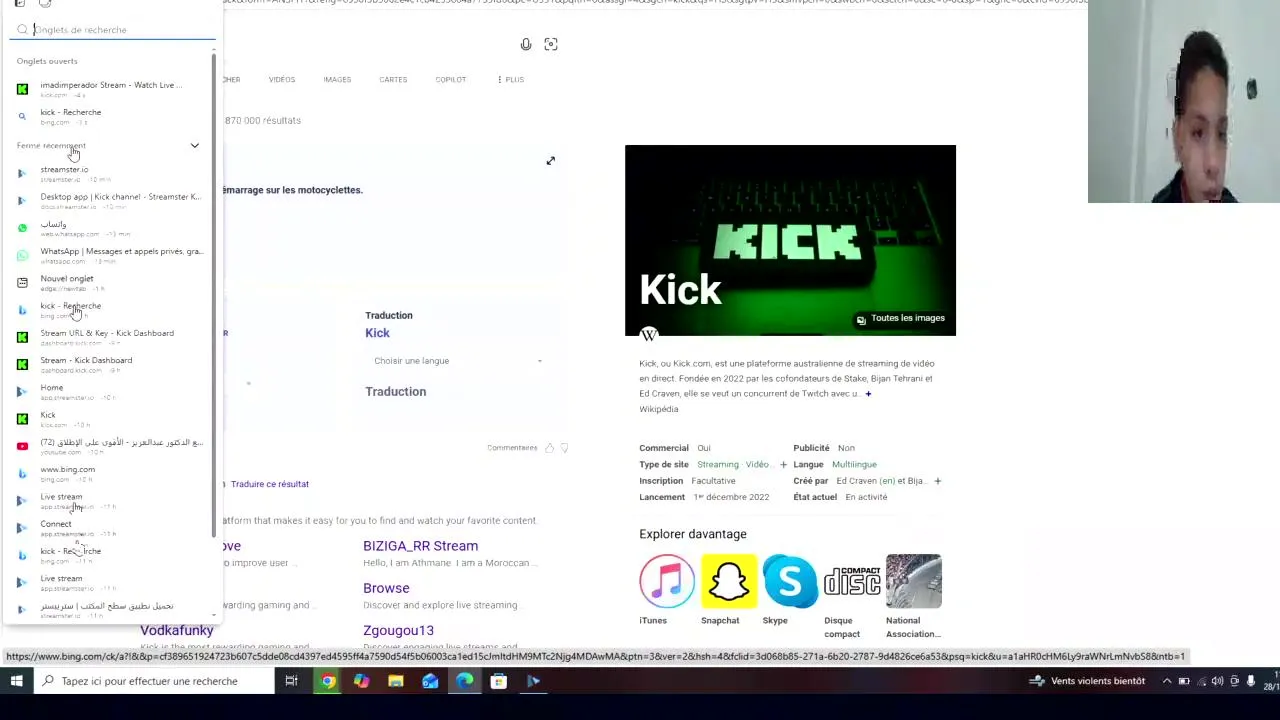Search by voice with the microphone icon
1280x720 pixels.
(526, 44)
